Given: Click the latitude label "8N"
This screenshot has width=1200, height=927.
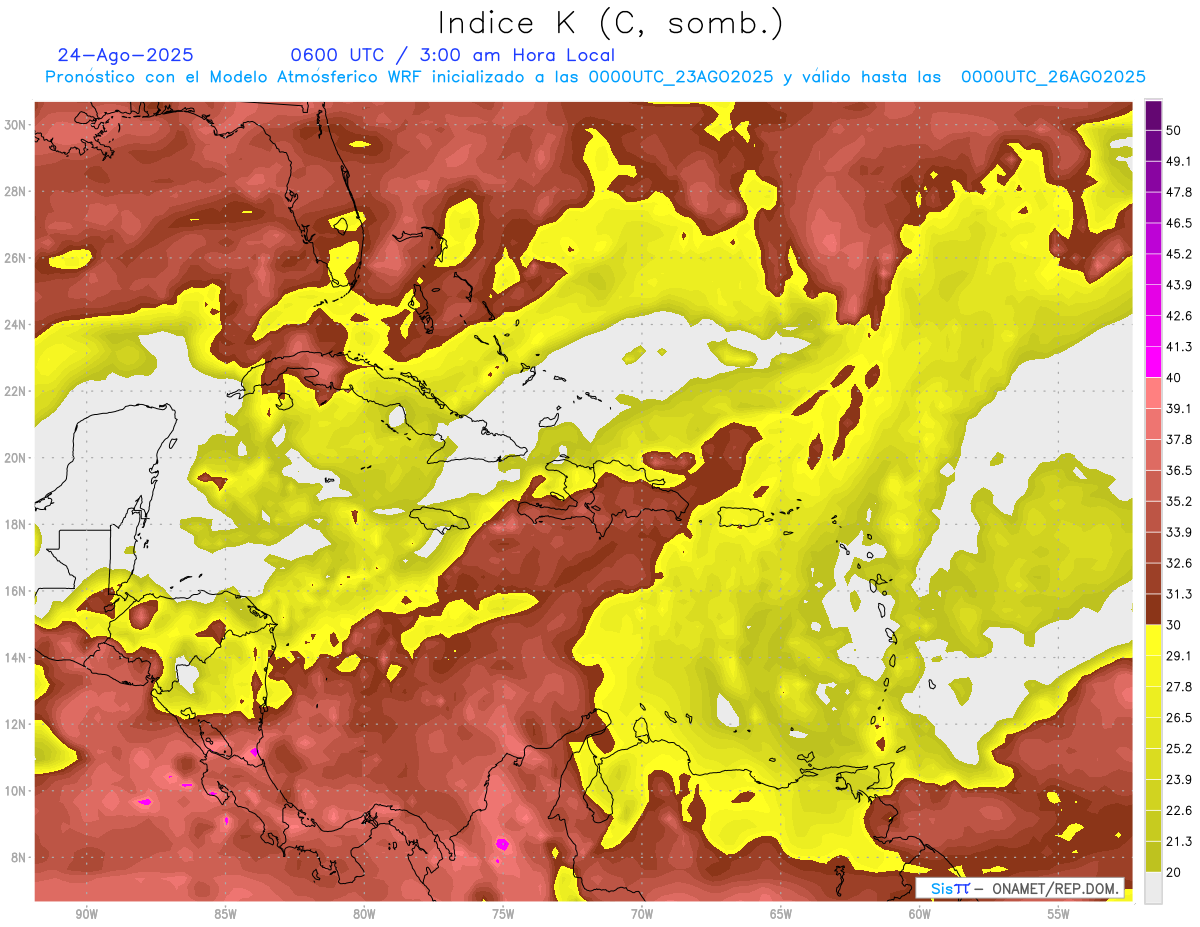Looking at the screenshot, I should coord(18,857).
